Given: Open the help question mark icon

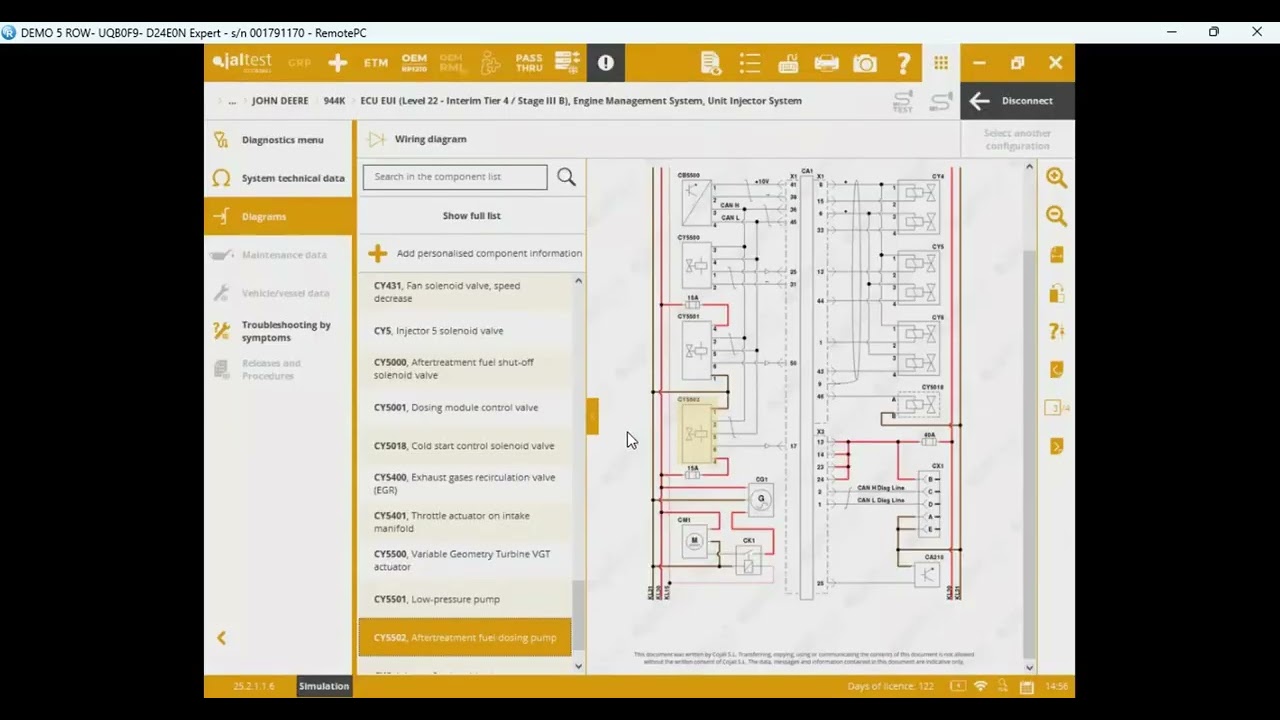Looking at the screenshot, I should (904, 63).
